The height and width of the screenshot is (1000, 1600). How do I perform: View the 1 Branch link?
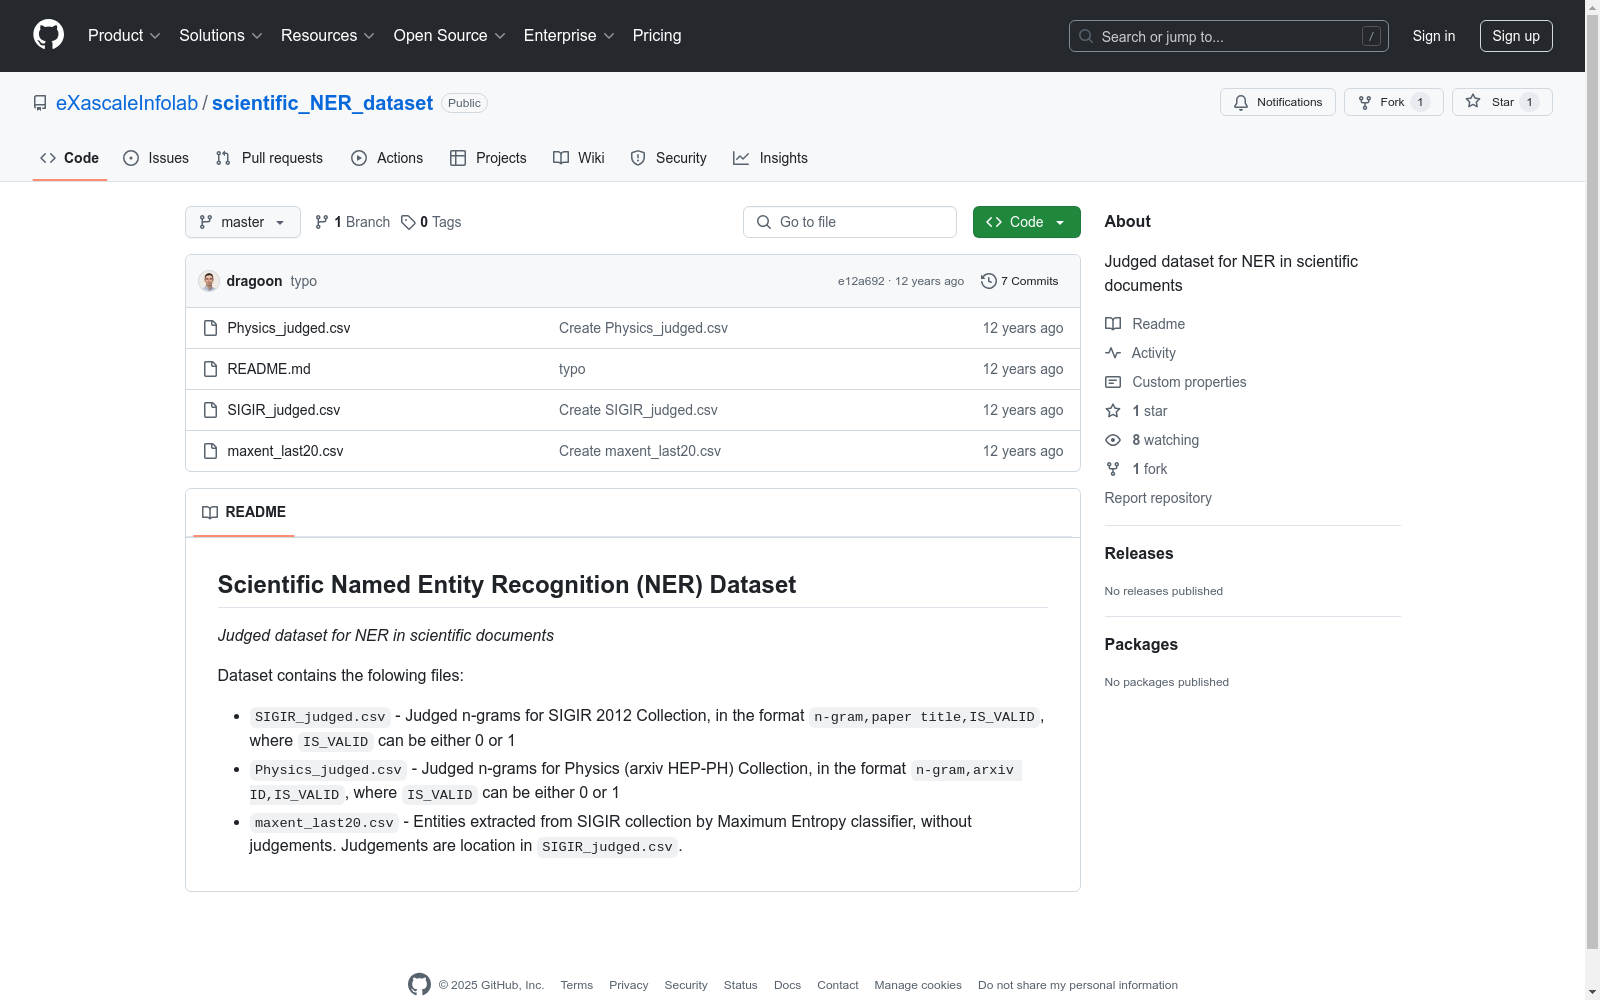click(x=353, y=222)
